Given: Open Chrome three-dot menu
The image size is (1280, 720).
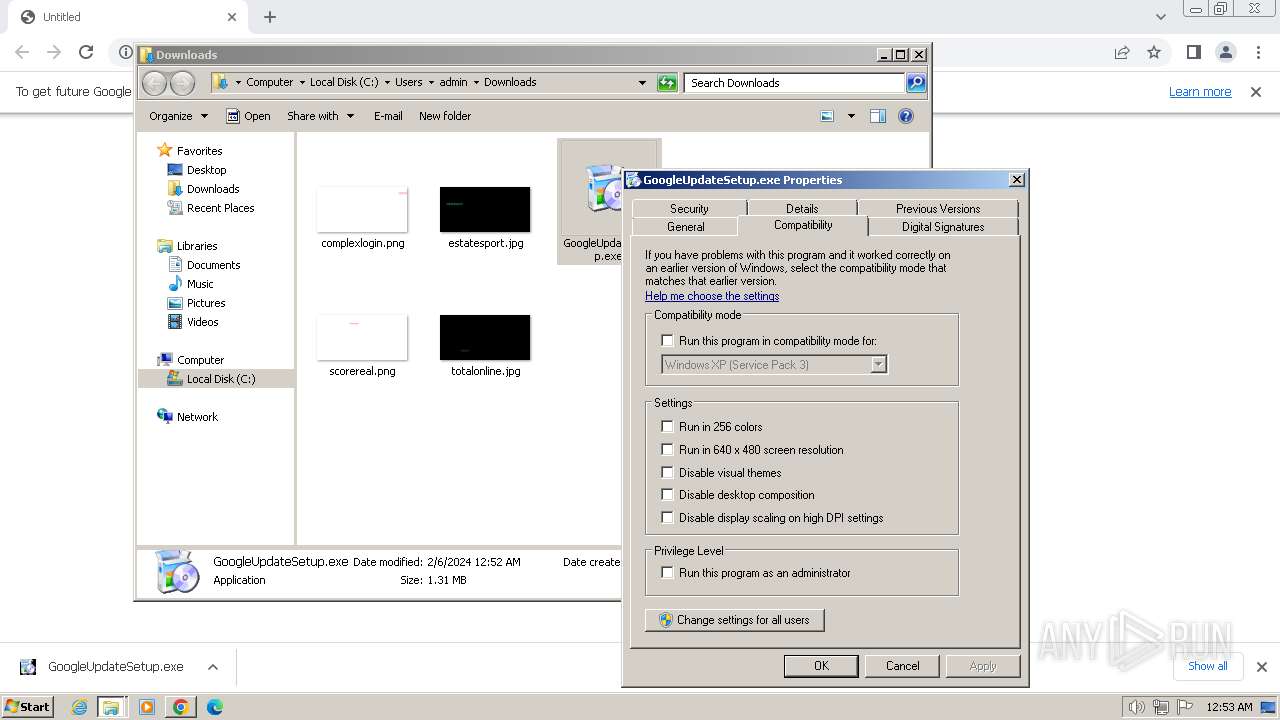Looking at the screenshot, I should (x=1259, y=52).
